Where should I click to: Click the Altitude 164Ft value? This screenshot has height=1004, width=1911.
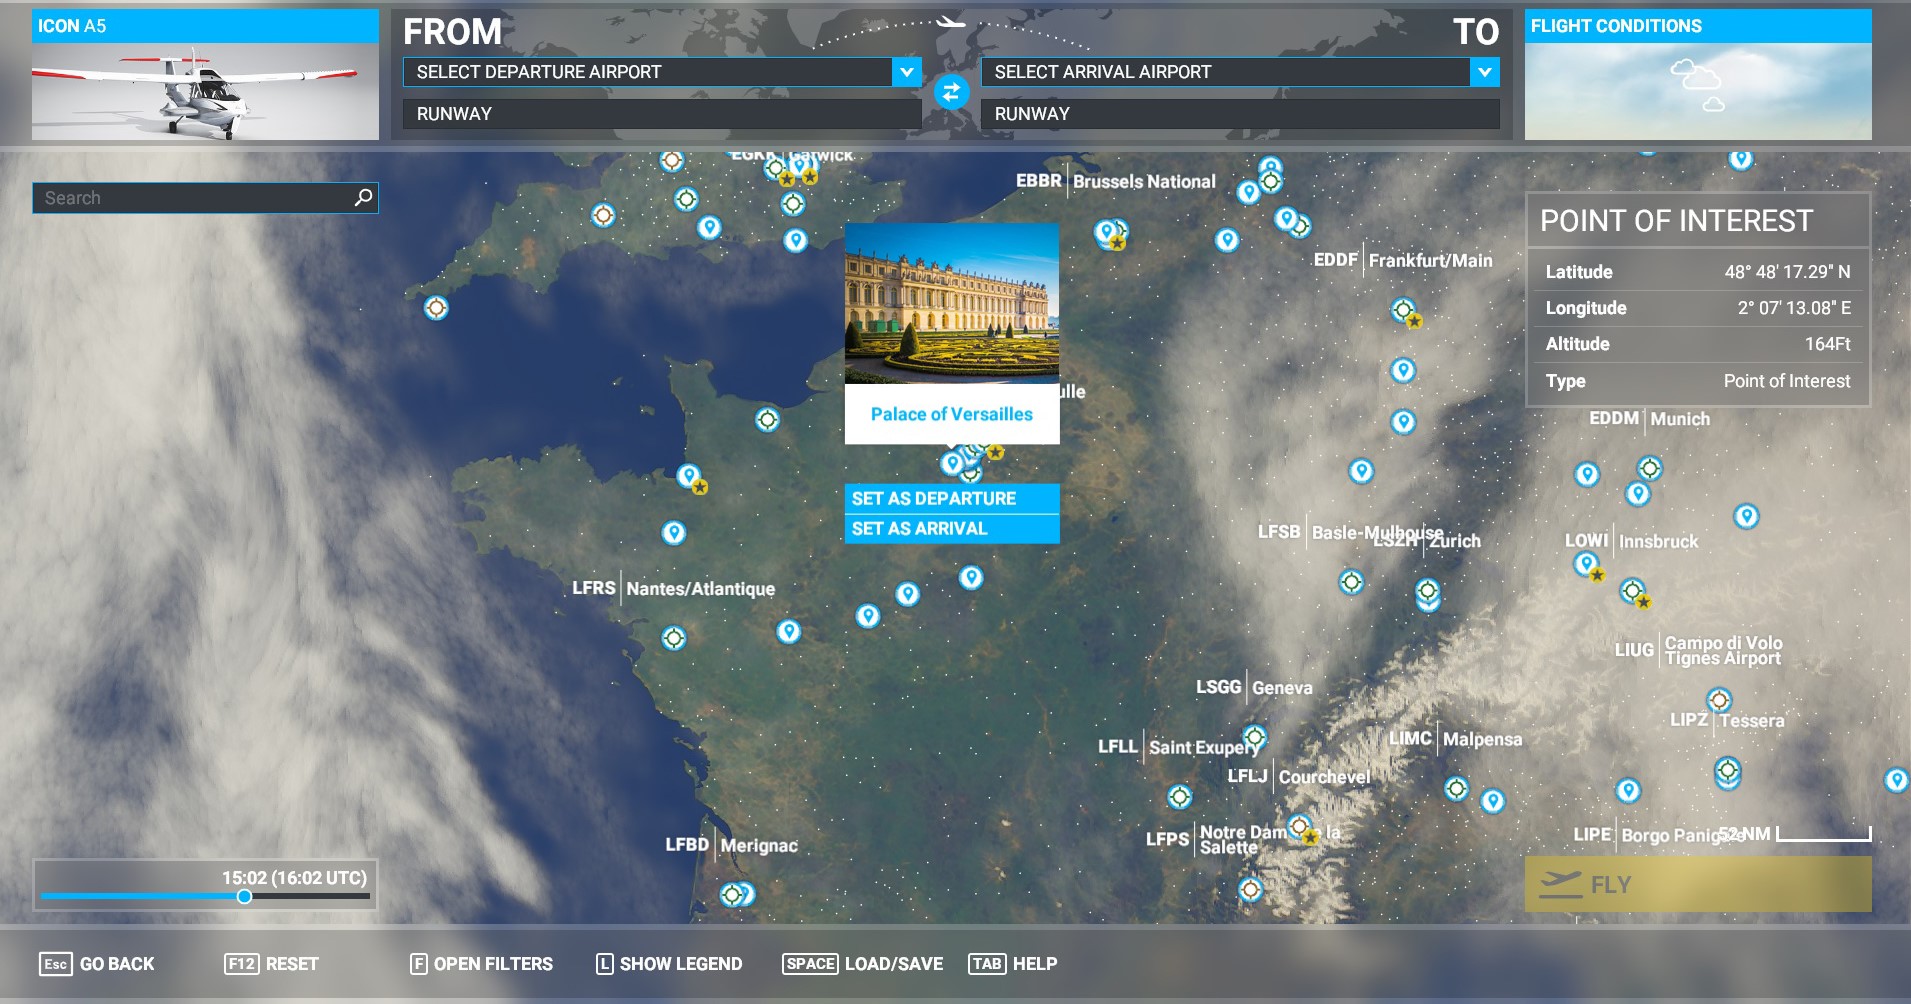(1827, 344)
